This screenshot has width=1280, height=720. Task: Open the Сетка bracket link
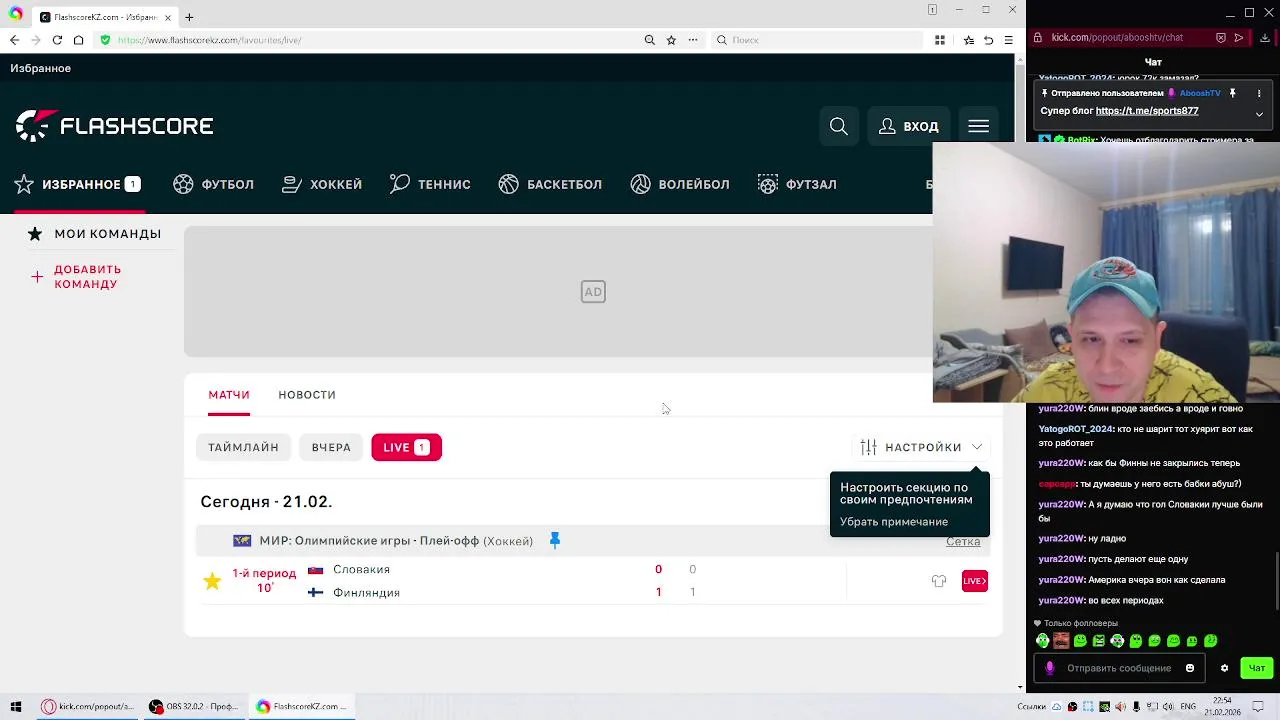[x=963, y=541]
